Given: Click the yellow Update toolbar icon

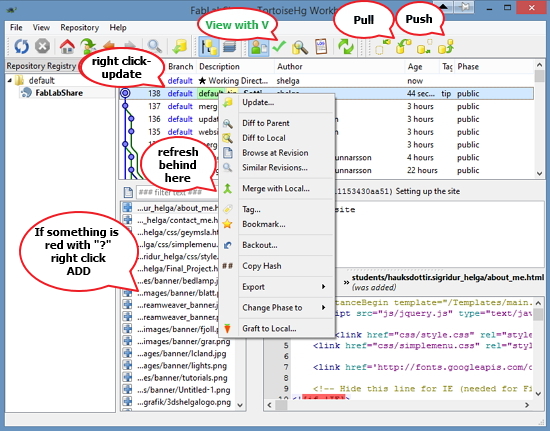Looking at the screenshot, I should point(180,46).
